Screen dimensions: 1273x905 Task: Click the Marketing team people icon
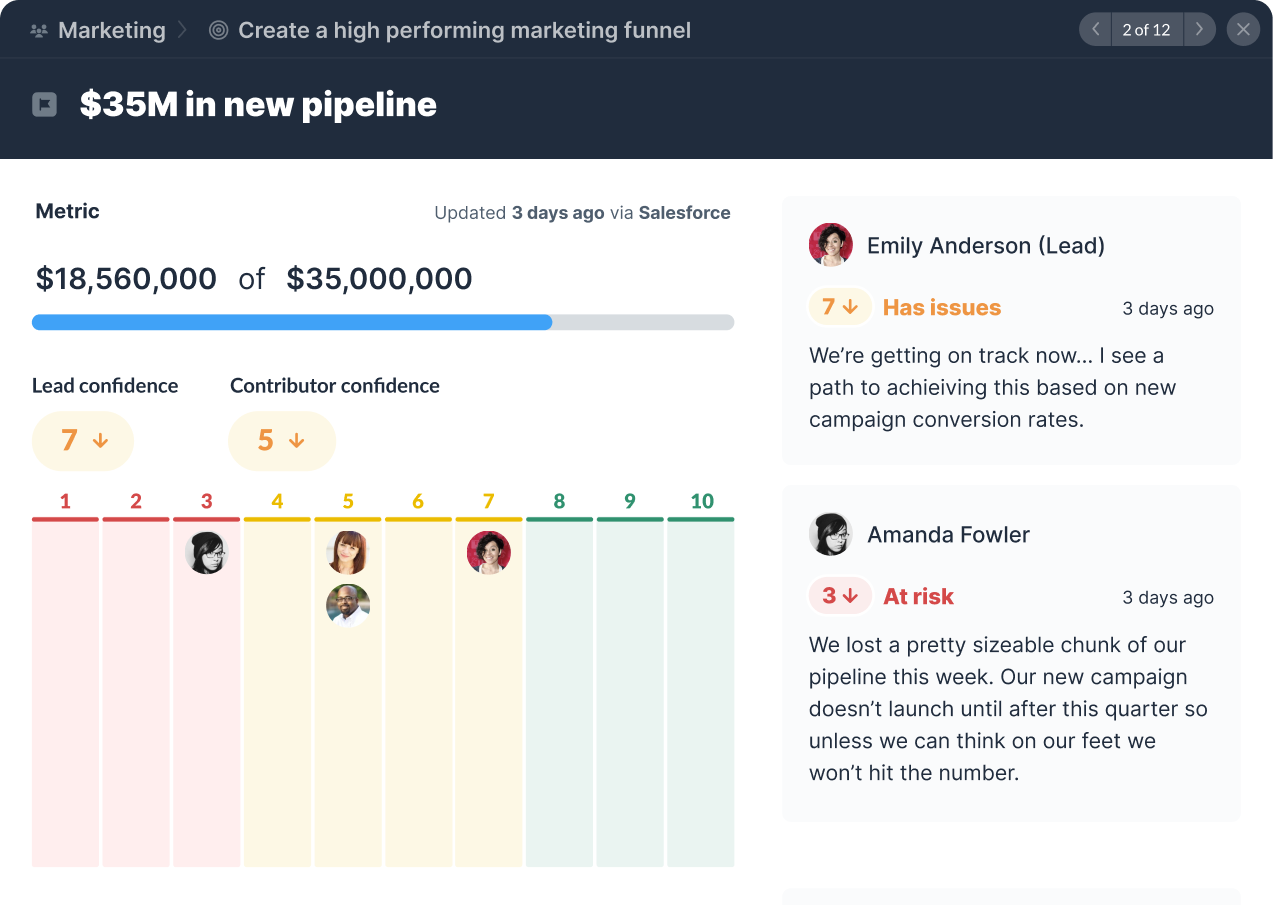coord(39,31)
